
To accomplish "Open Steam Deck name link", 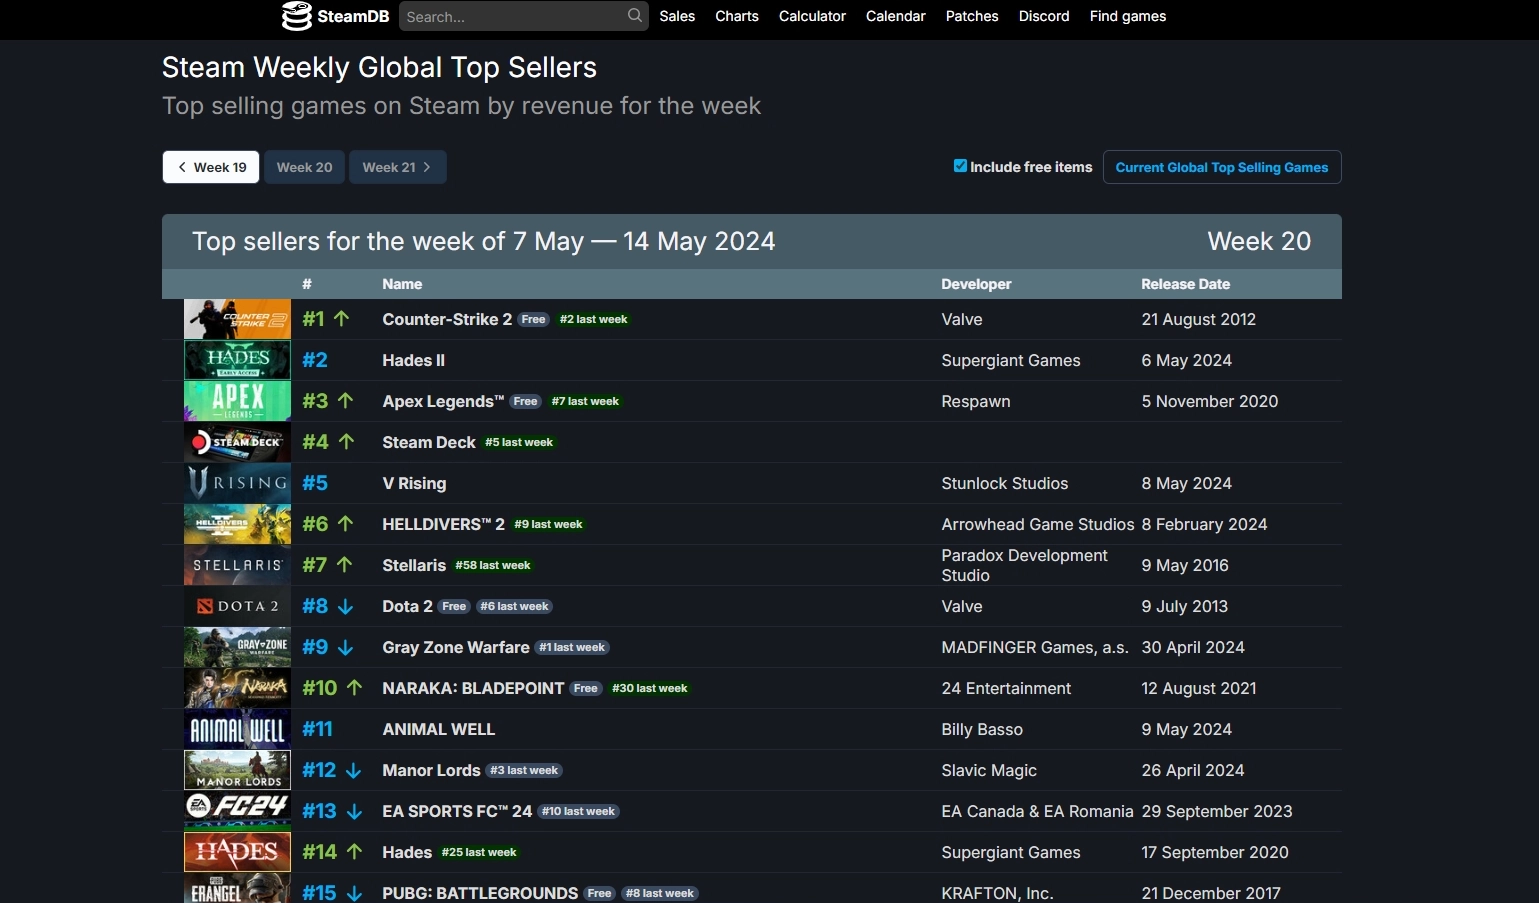I will pos(429,442).
